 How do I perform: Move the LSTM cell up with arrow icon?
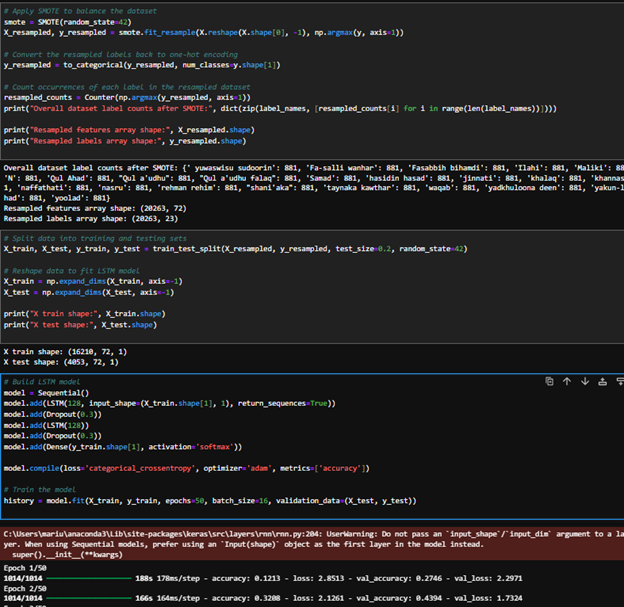pos(566,381)
